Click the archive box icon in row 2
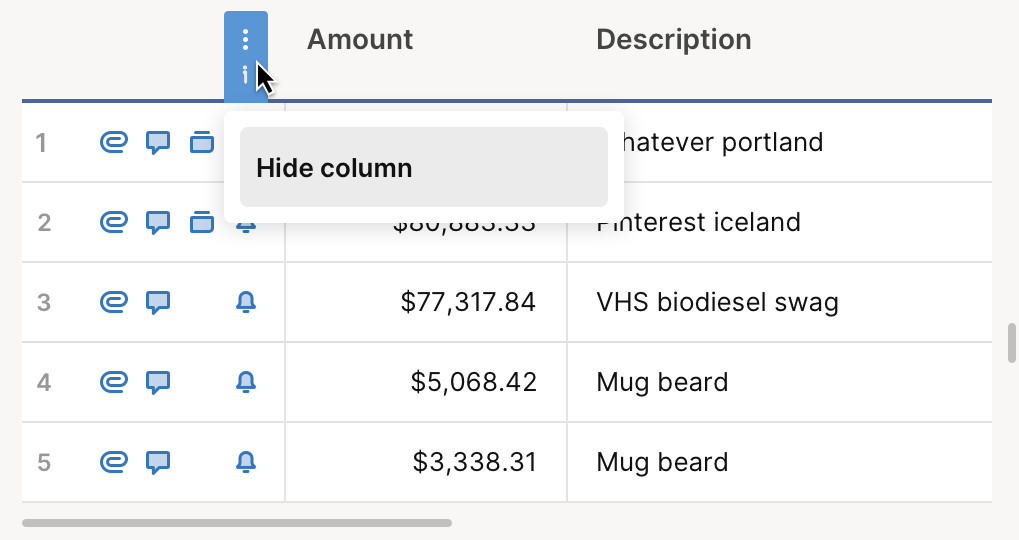1019x540 pixels. 202,222
